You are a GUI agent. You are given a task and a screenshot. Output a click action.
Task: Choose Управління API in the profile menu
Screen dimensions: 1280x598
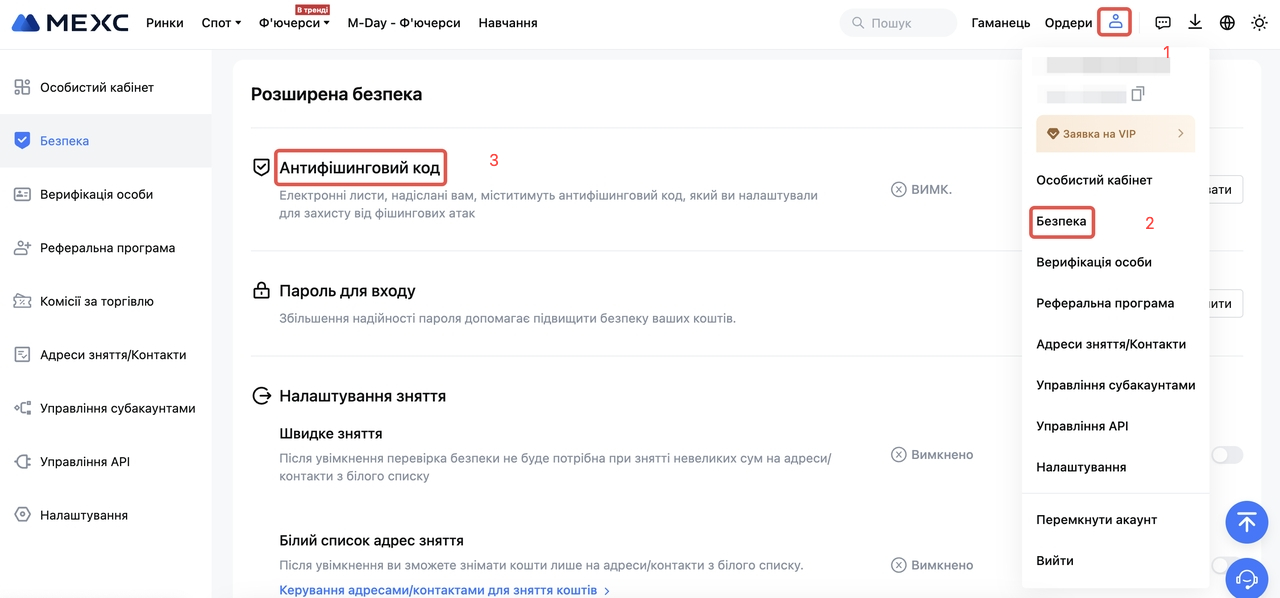[1082, 426]
